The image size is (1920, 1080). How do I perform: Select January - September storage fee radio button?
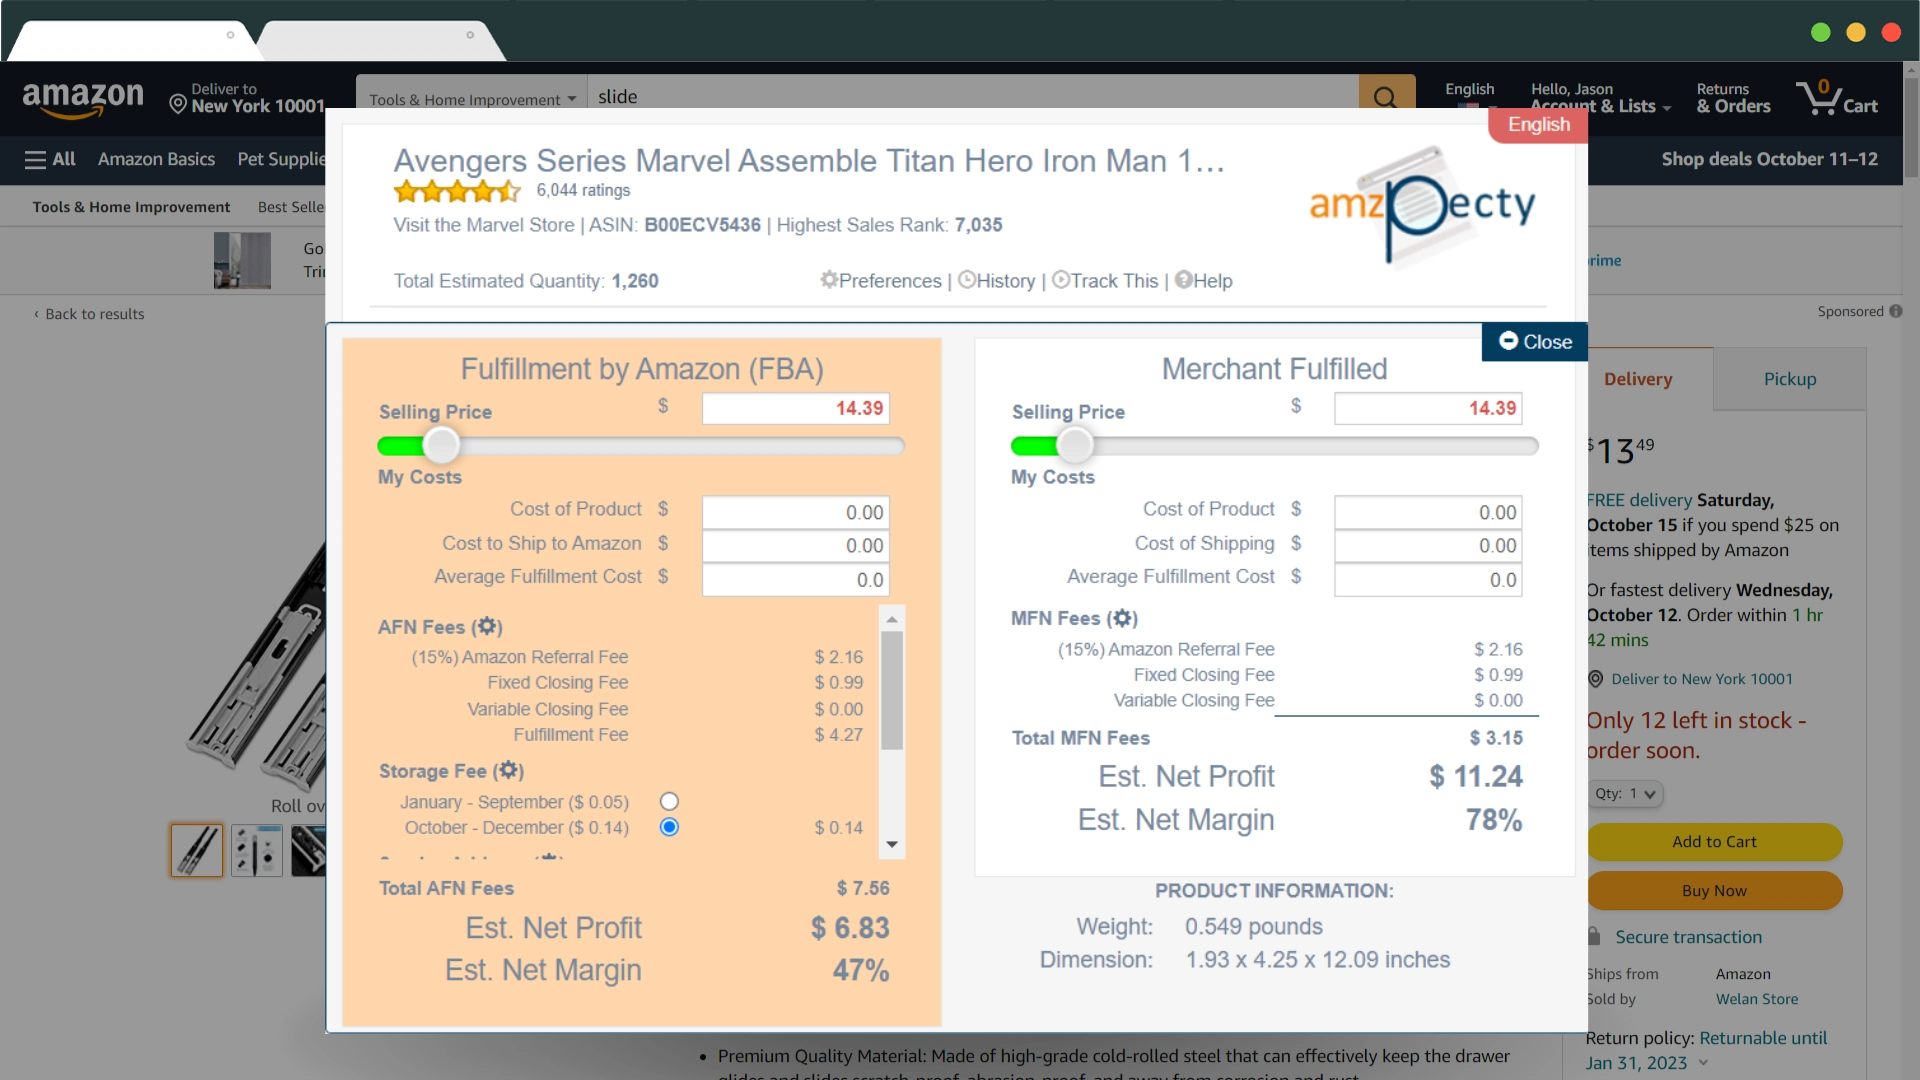point(670,802)
